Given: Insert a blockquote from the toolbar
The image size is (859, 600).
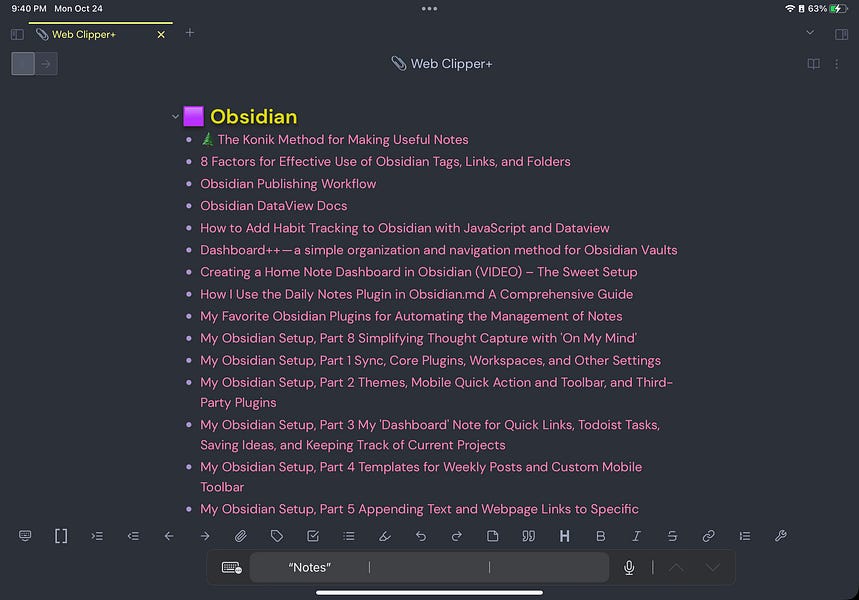Looking at the screenshot, I should (528, 536).
